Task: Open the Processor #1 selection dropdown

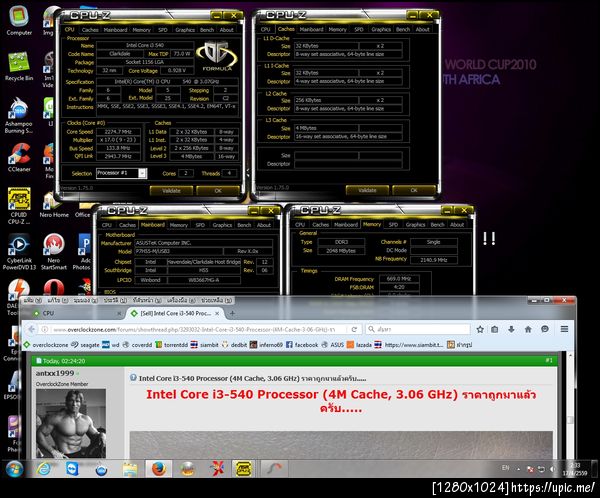Action: (122, 173)
